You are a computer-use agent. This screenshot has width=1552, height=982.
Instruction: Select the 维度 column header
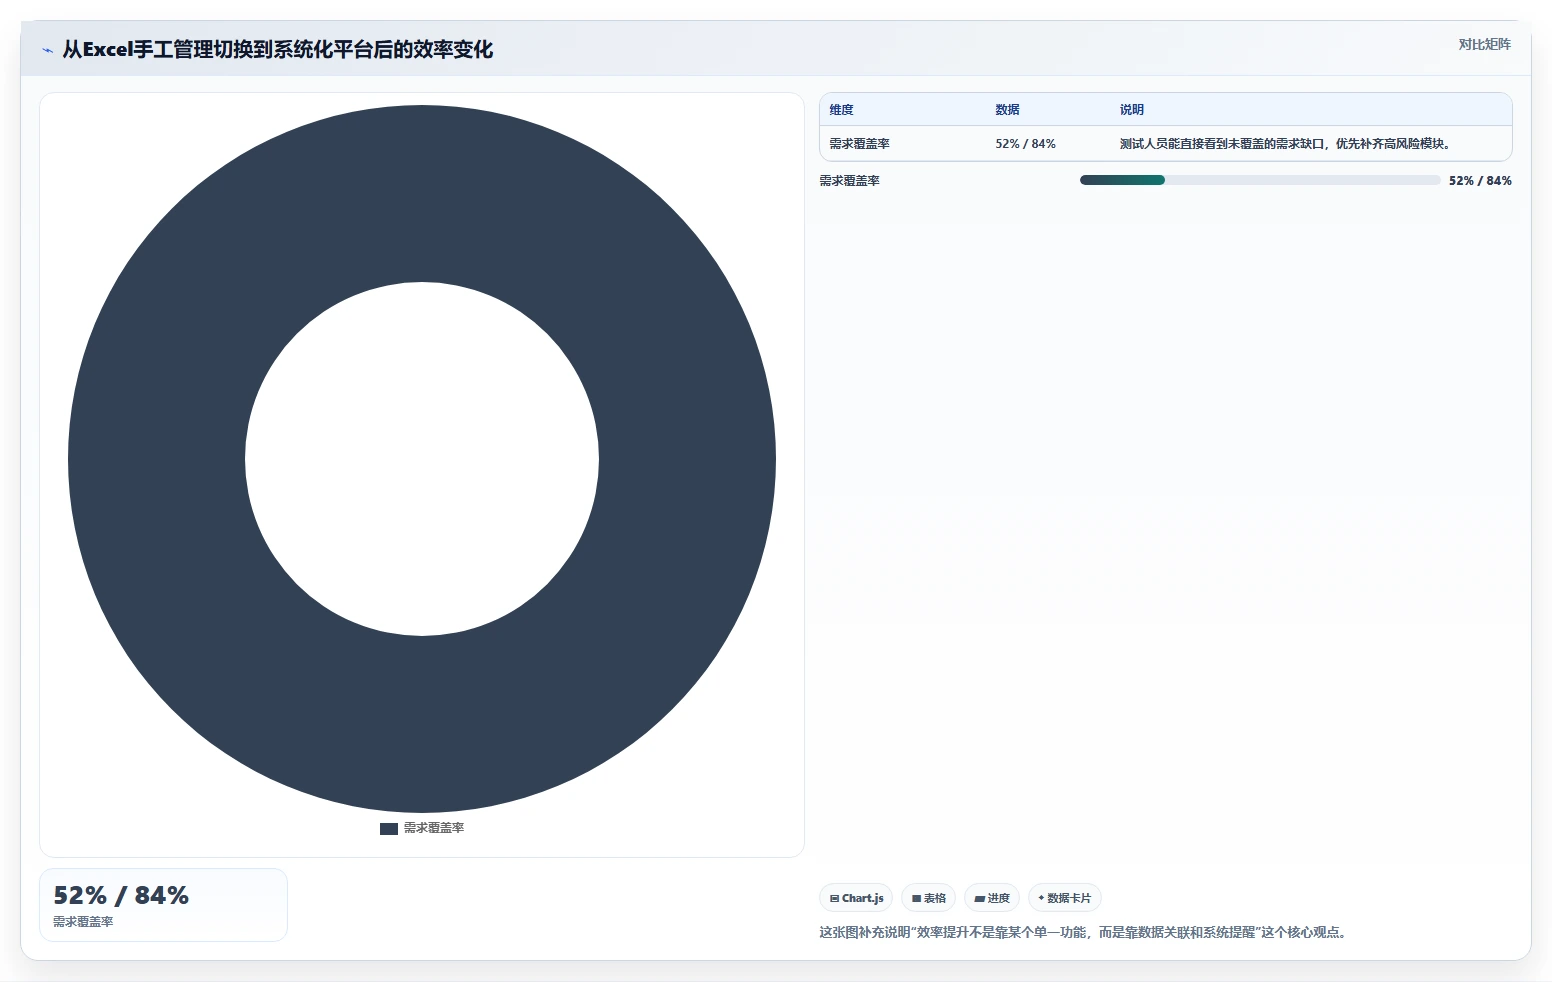click(841, 110)
